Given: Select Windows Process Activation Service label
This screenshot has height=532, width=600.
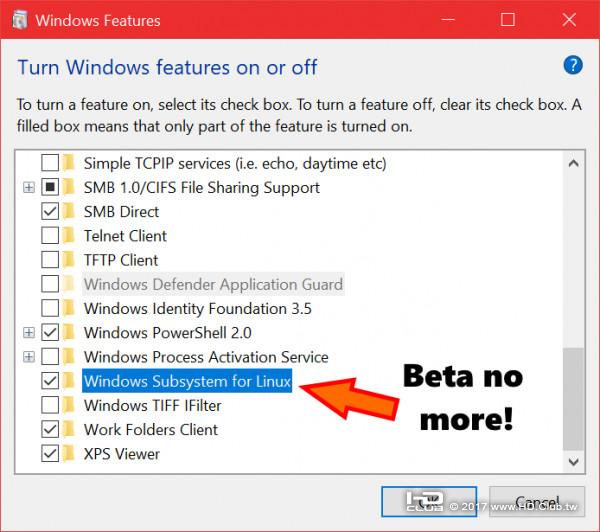Looking at the screenshot, I should click(x=206, y=357).
